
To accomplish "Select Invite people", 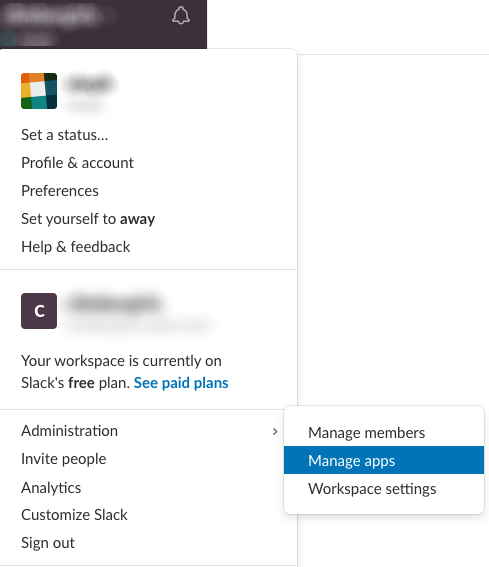I will point(64,459).
